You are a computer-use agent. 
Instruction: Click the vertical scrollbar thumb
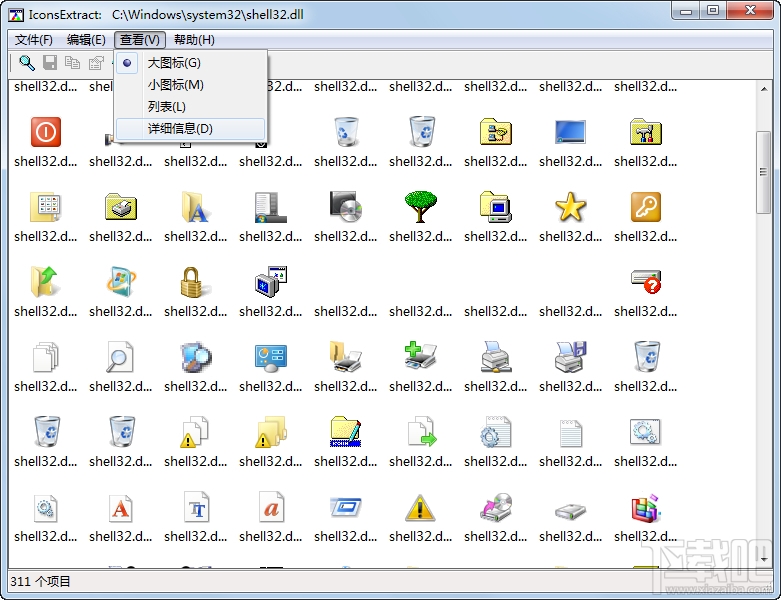coord(763,172)
